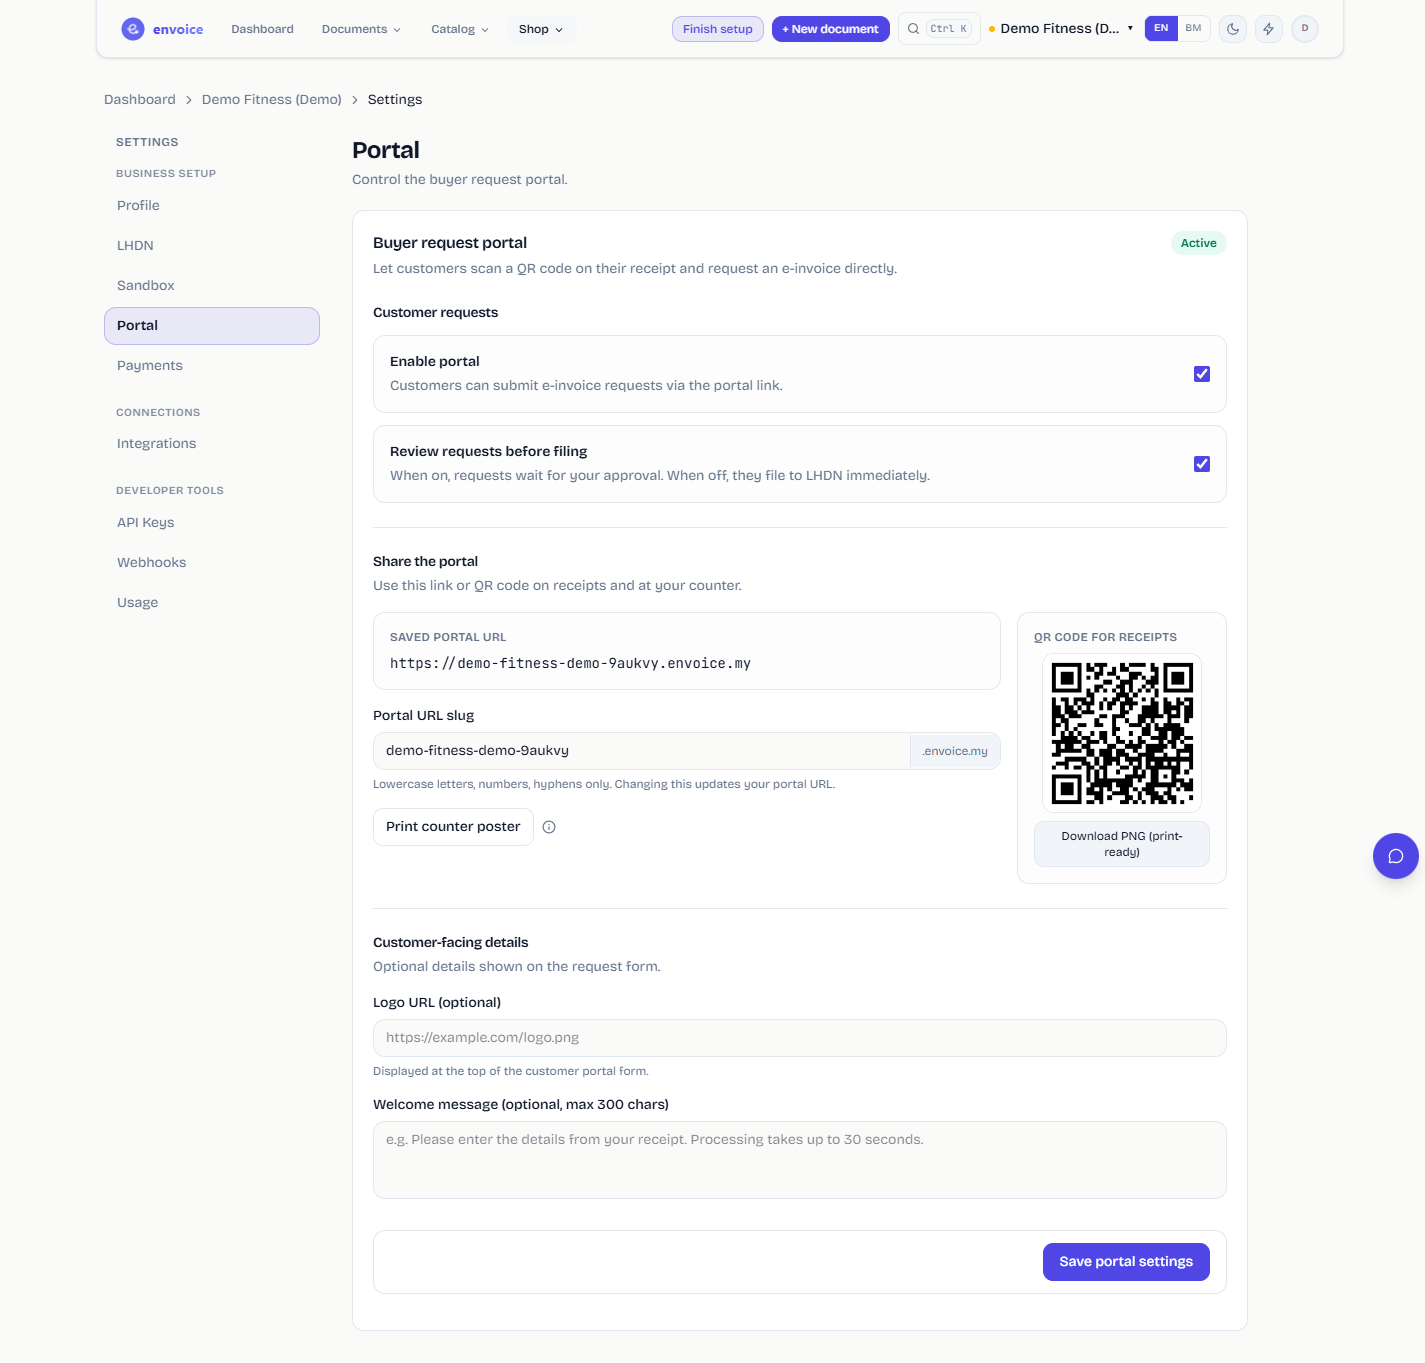Click the Portal URL slug field
The width and height of the screenshot is (1425, 1363).
click(642, 751)
